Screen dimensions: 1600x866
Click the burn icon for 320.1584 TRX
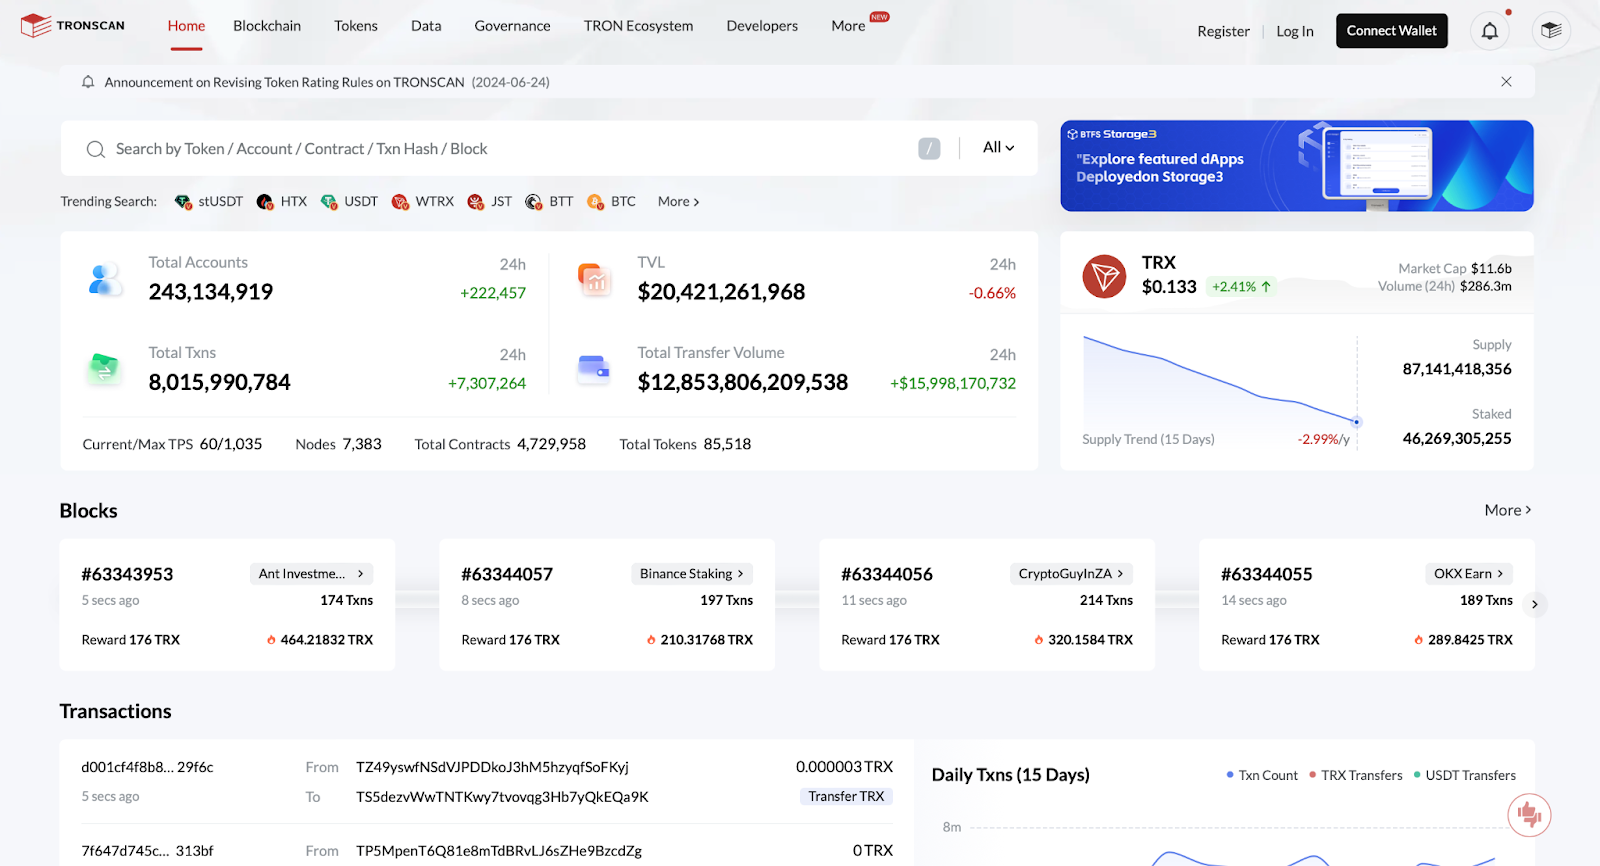[x=1039, y=640]
